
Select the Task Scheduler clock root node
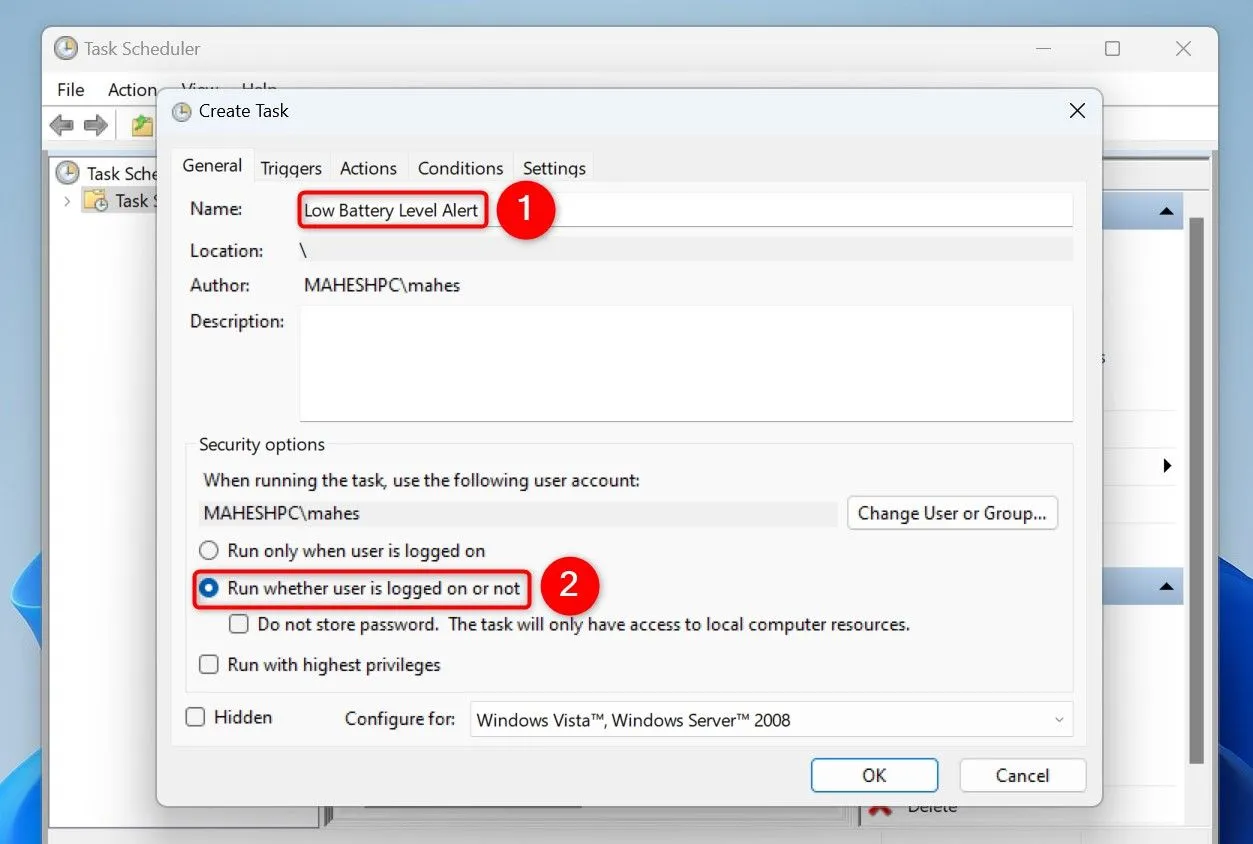(68, 173)
